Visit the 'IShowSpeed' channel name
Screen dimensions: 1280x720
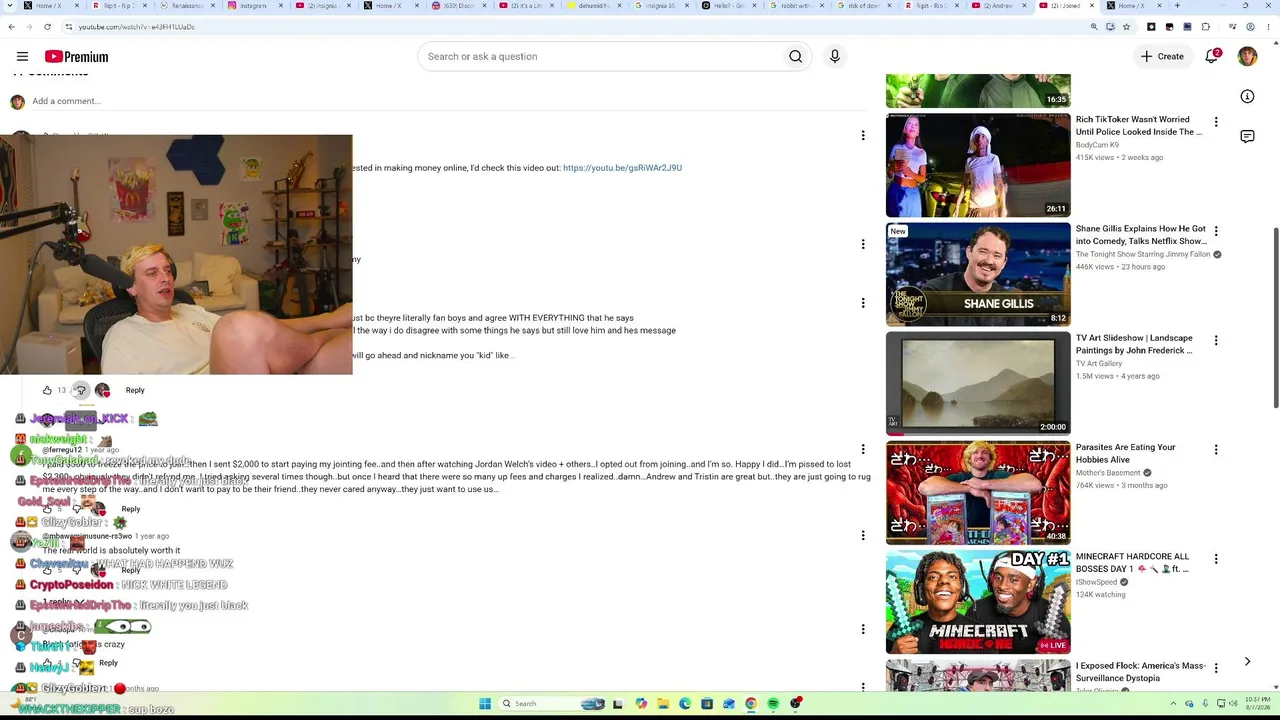coord(1097,582)
